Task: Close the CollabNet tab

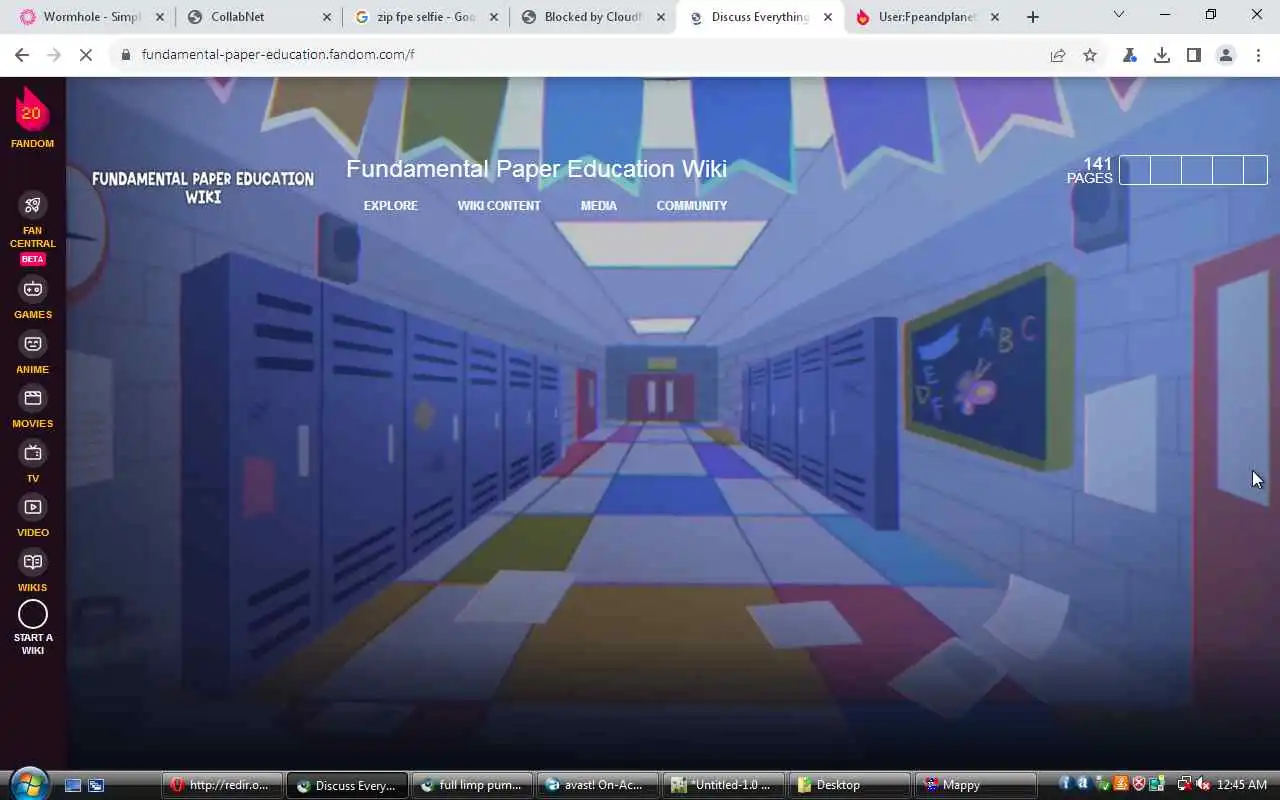Action: click(x=326, y=17)
